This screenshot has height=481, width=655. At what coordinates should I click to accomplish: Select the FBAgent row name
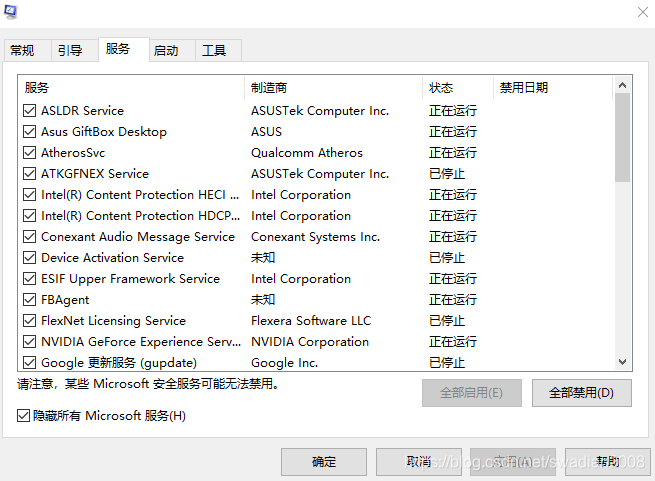(65, 300)
